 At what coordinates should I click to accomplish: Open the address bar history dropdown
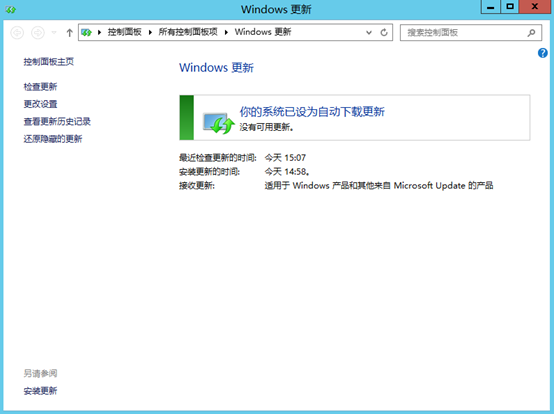pyautogui.click(x=369, y=32)
